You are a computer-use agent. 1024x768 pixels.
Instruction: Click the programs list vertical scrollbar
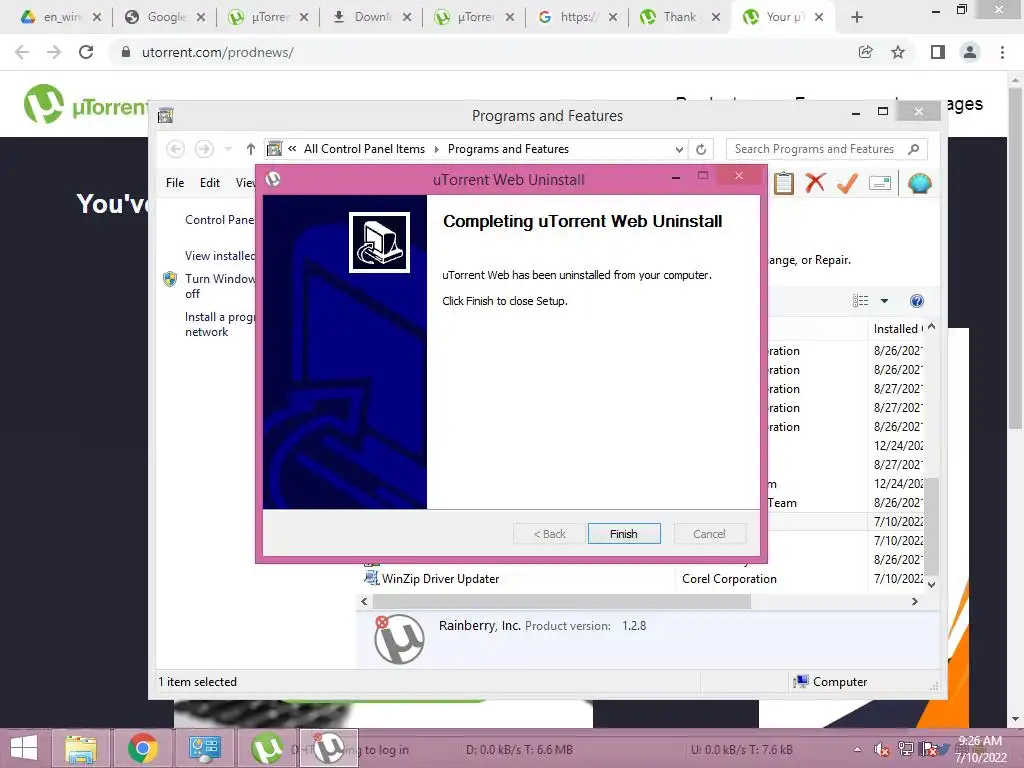point(932,528)
